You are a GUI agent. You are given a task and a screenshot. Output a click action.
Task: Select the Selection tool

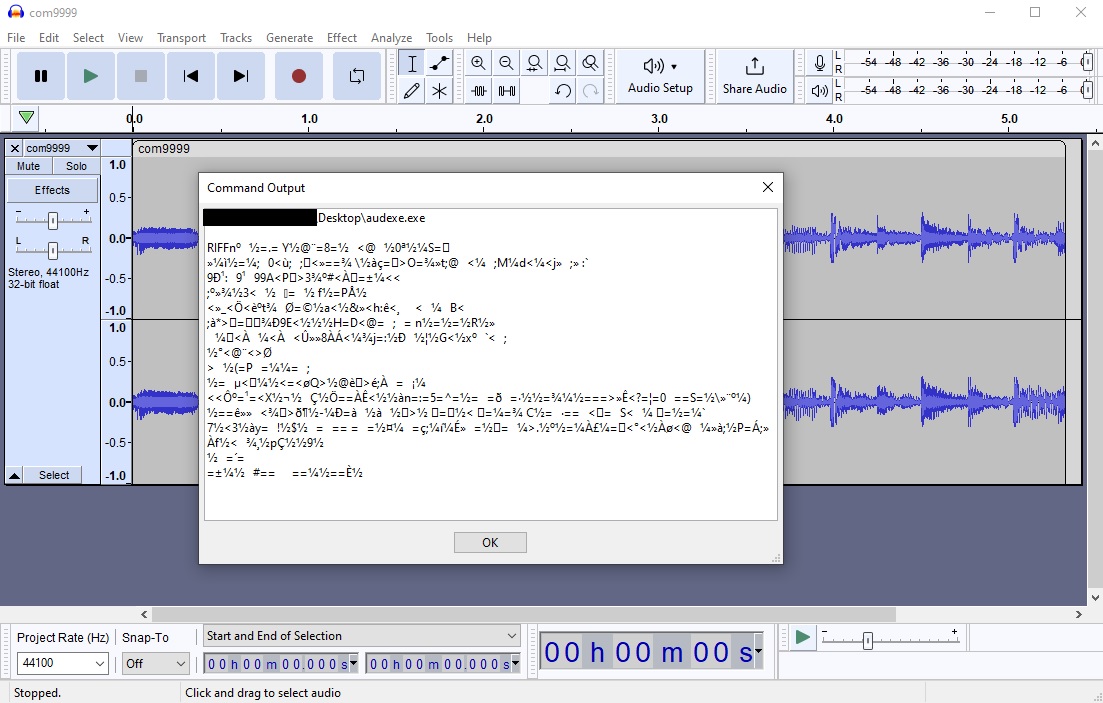click(x=412, y=62)
